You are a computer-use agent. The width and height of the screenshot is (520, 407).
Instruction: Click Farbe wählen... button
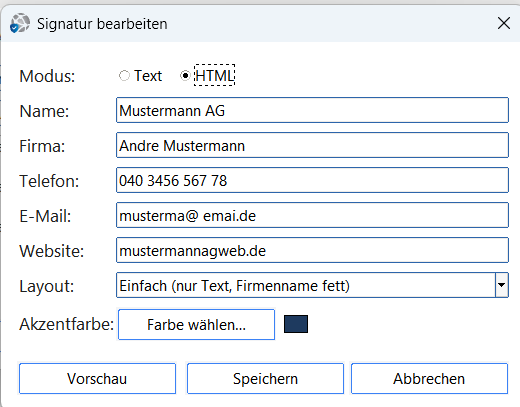[x=196, y=325]
